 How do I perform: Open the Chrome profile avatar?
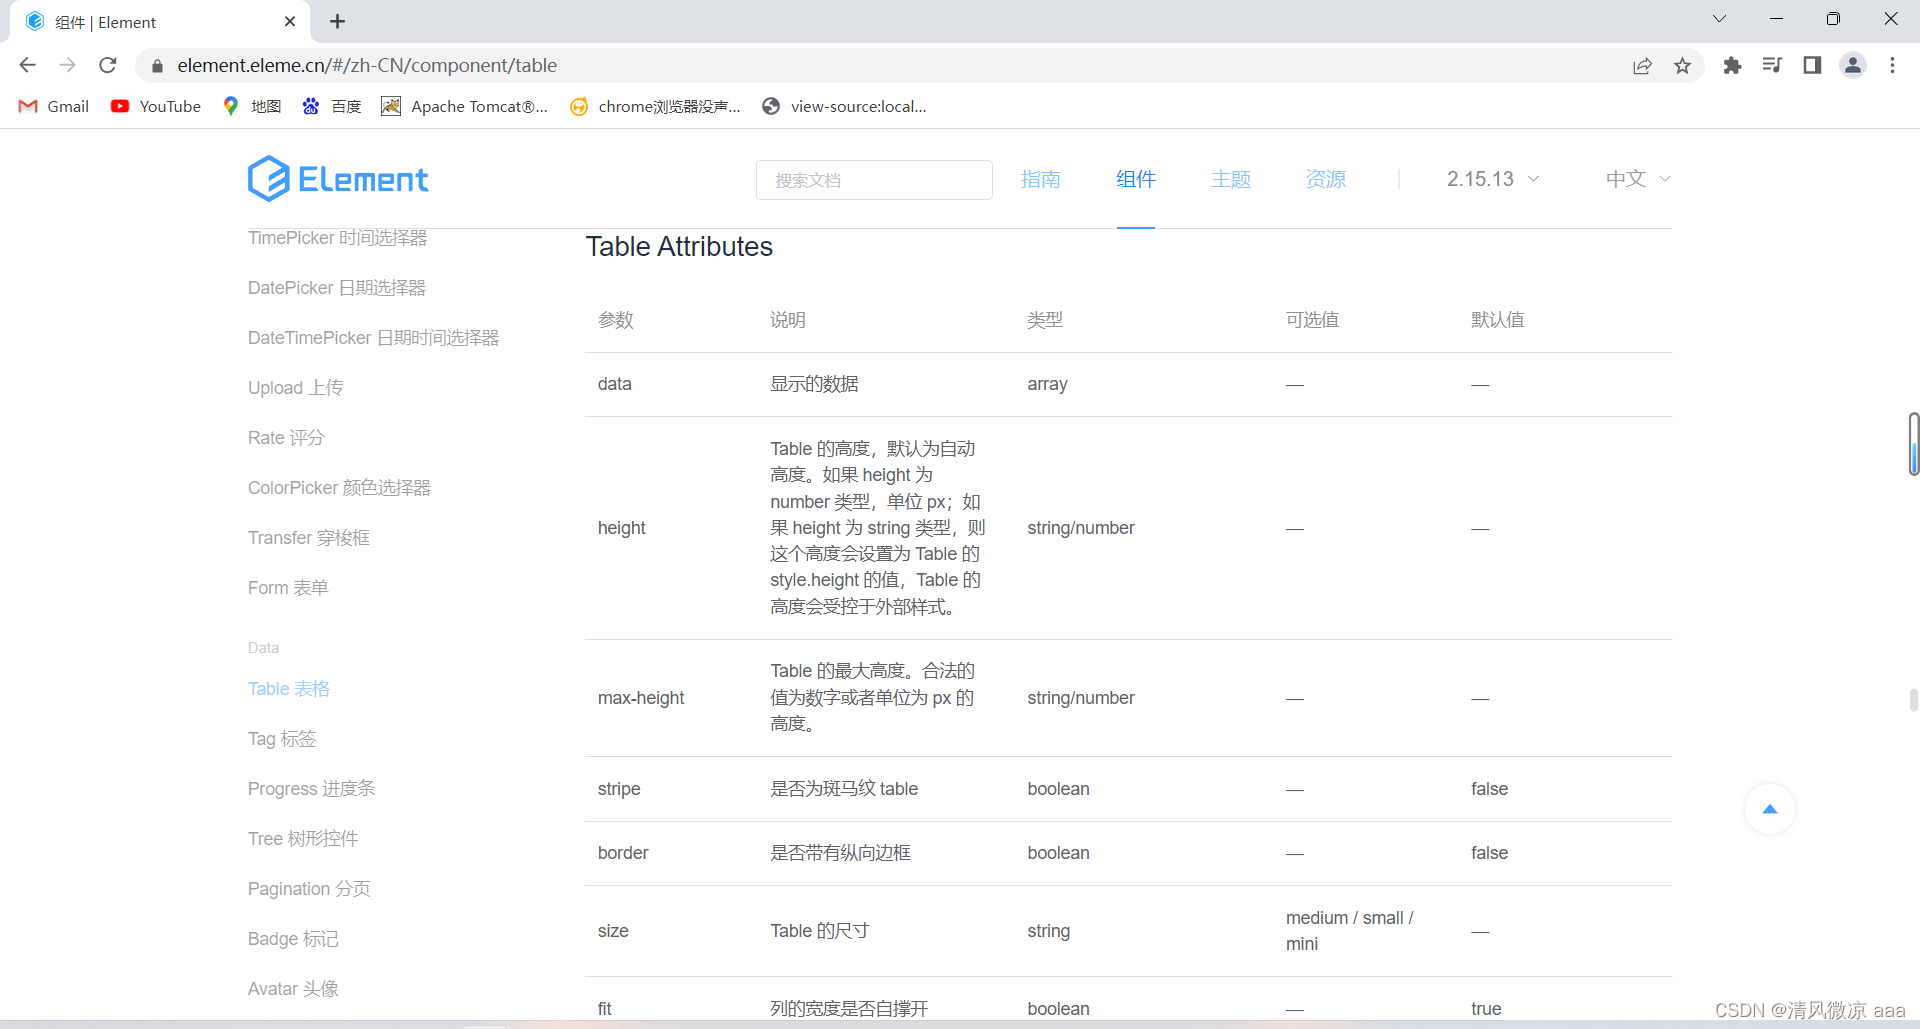coord(1853,65)
